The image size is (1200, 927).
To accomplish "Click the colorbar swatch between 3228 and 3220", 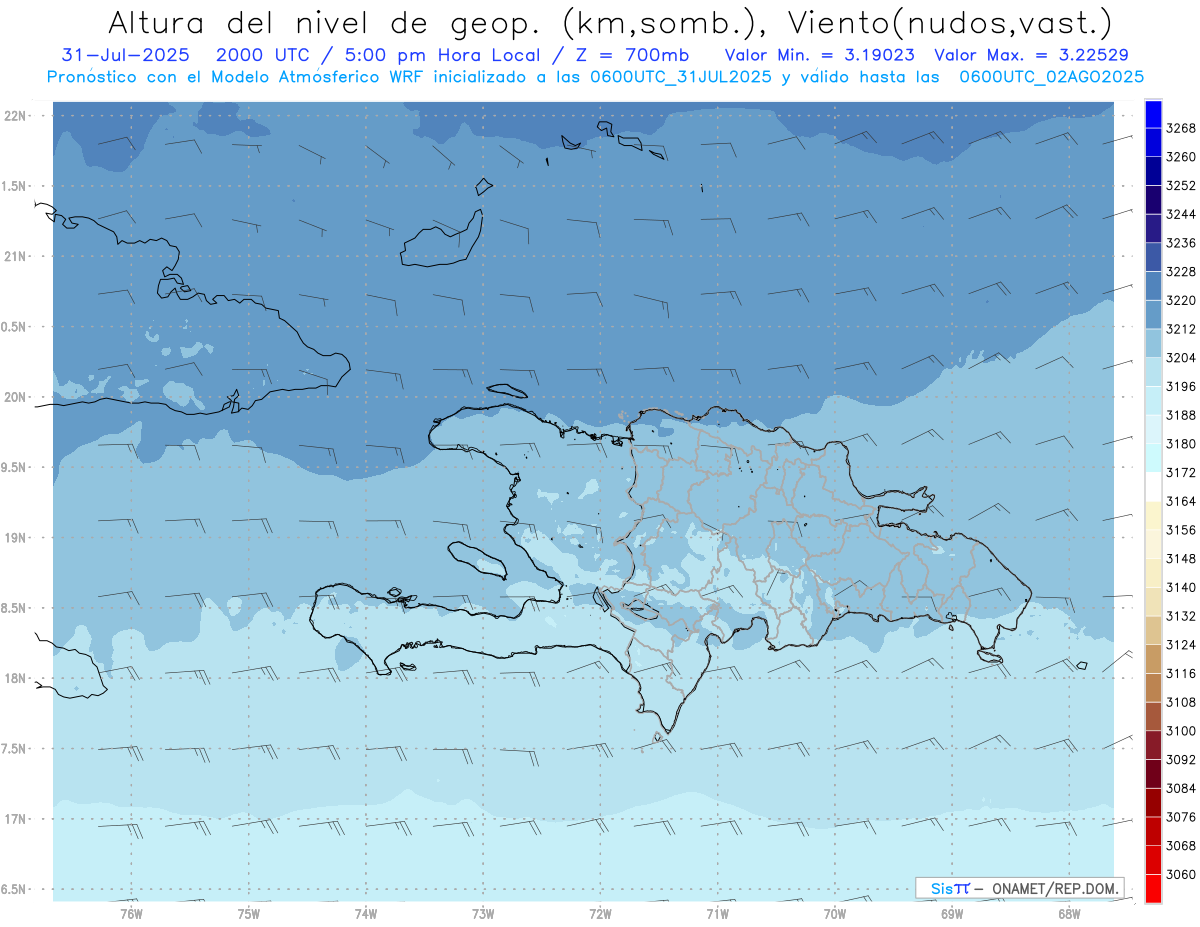I will coord(1153,286).
